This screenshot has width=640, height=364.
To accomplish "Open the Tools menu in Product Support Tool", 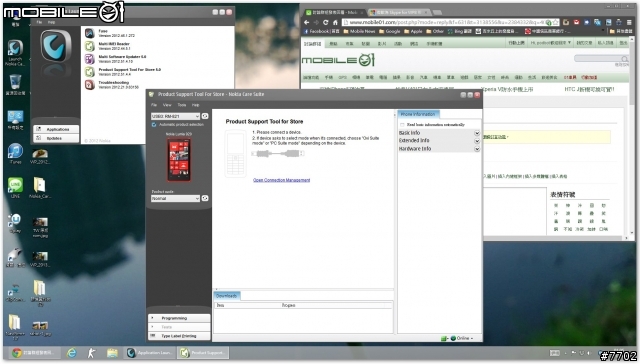I will 182,105.
